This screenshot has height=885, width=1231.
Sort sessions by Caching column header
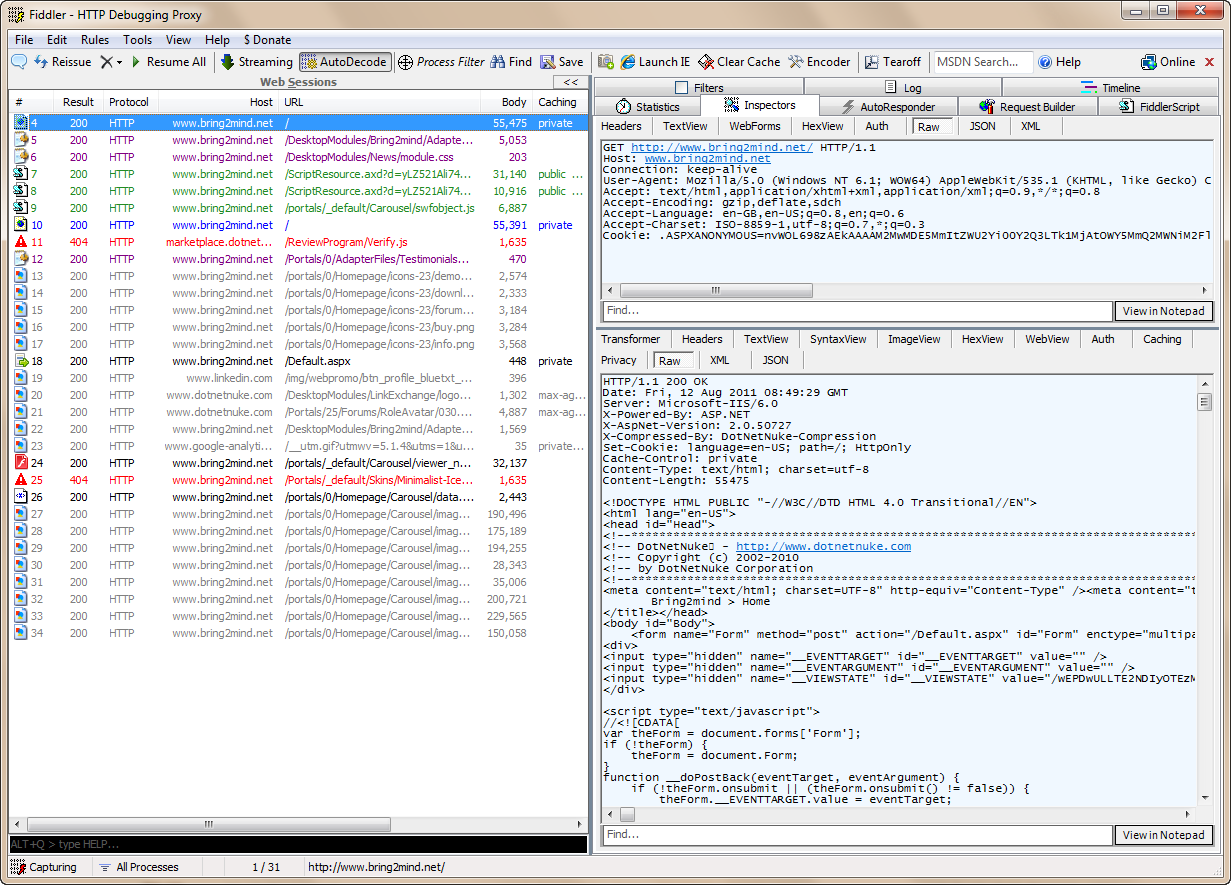click(558, 102)
